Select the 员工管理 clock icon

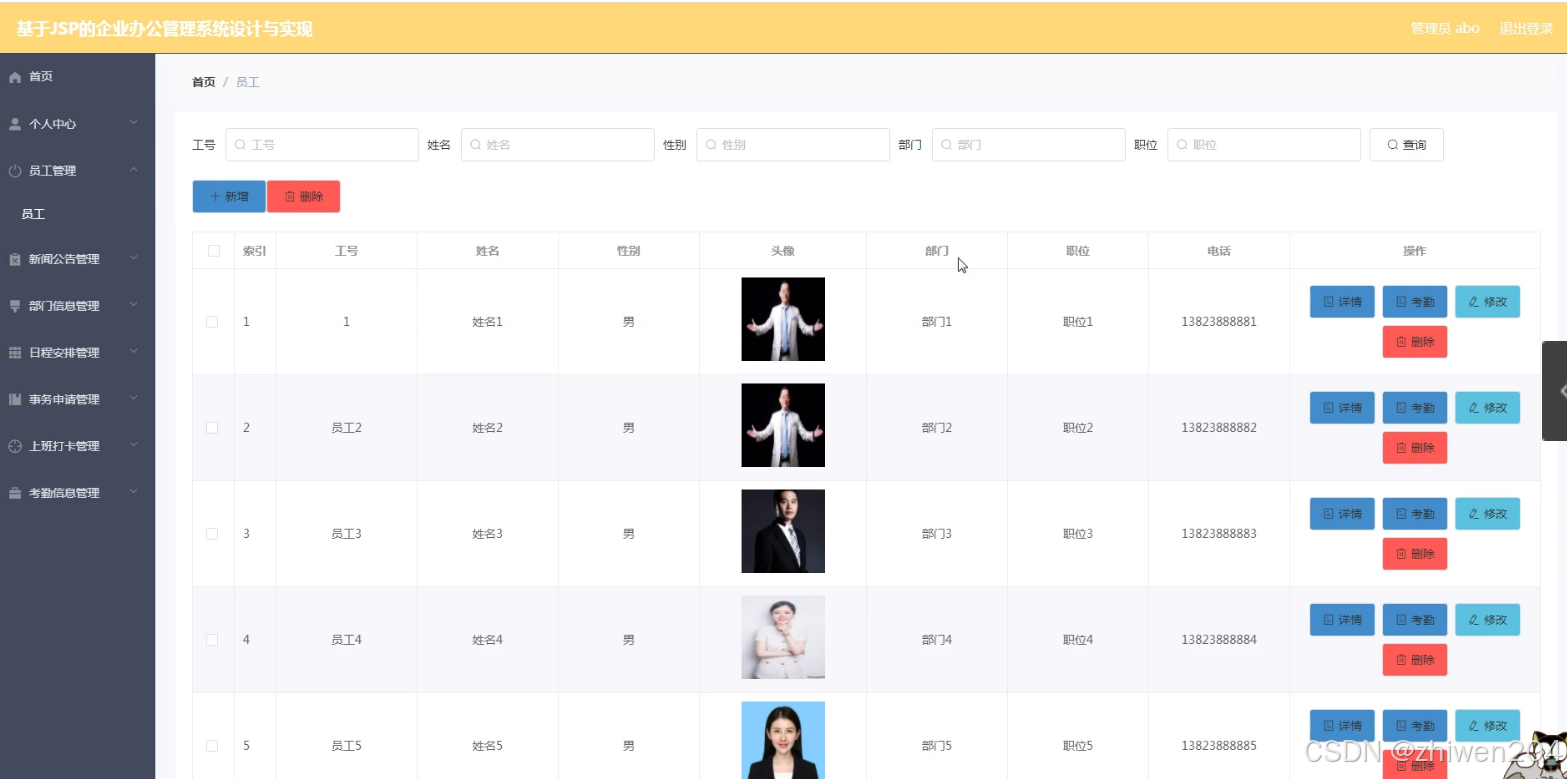[x=14, y=170]
